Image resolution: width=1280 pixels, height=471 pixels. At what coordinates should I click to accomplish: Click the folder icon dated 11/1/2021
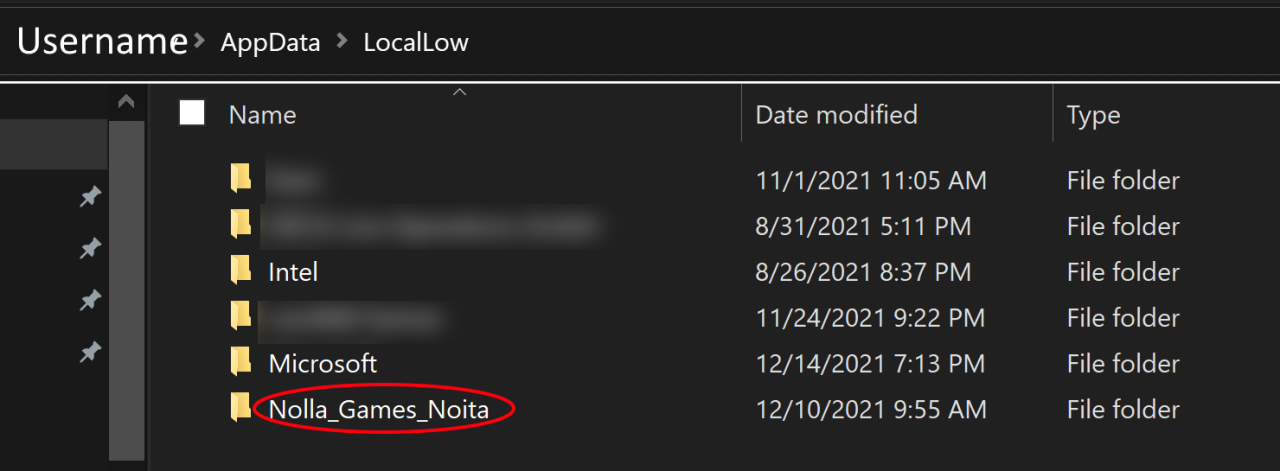[x=240, y=179]
